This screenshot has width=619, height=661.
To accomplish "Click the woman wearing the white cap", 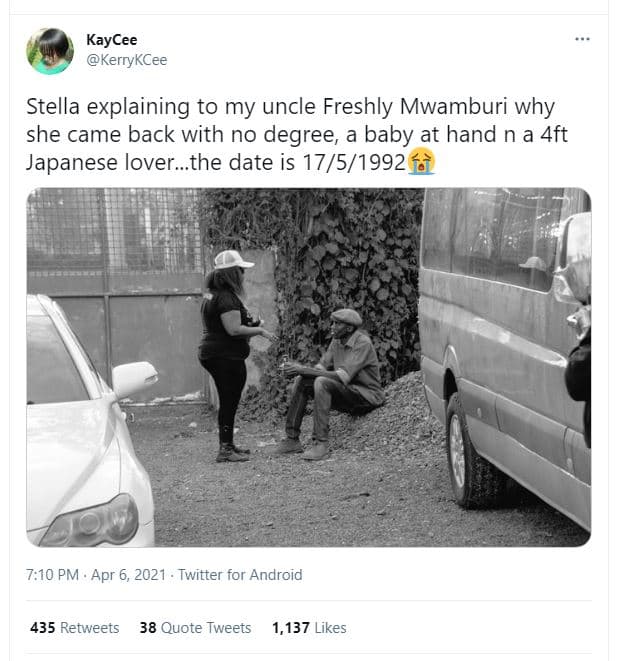I will pos(226,350).
